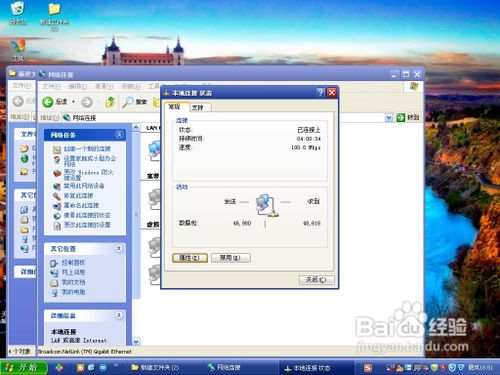Click the 禁用 button in dialog
Image resolution: width=500 pixels, height=375 pixels.
point(230,258)
